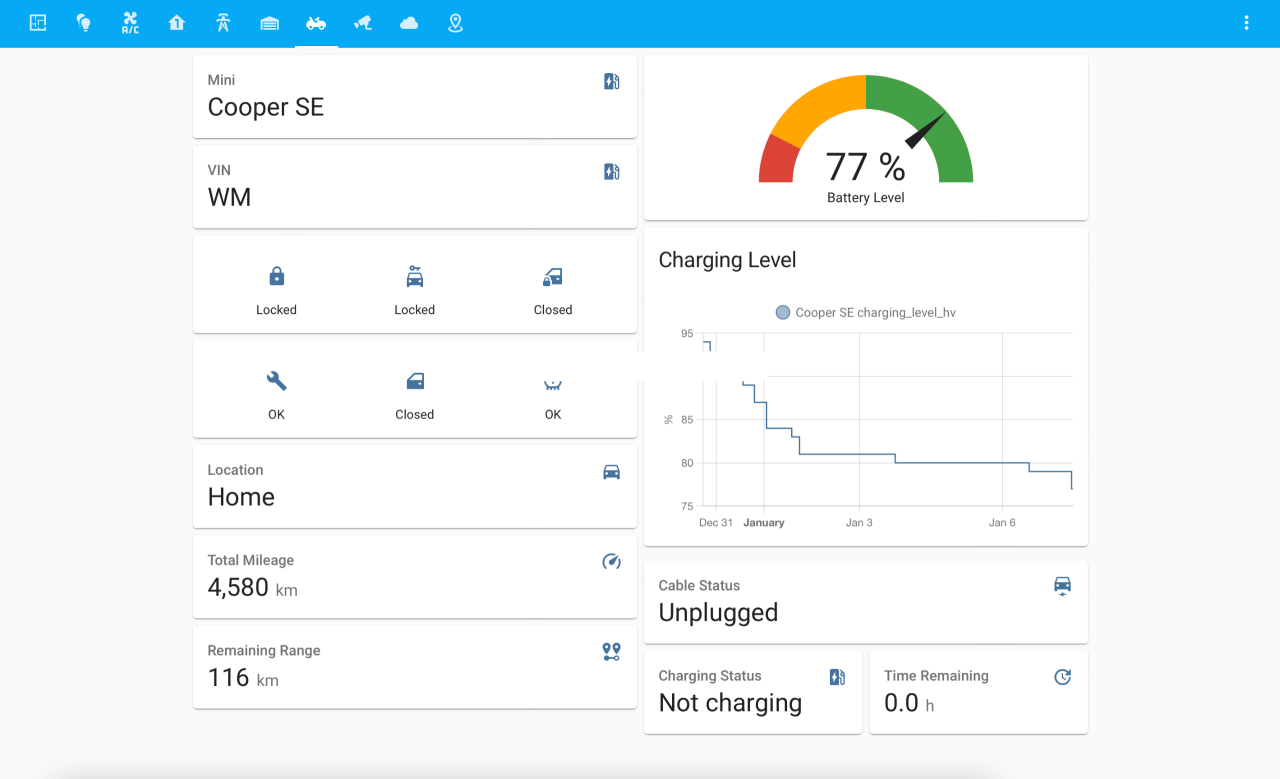The height and width of the screenshot is (779, 1280).
Task: Open the three-dot overflow menu
Action: [1246, 23]
